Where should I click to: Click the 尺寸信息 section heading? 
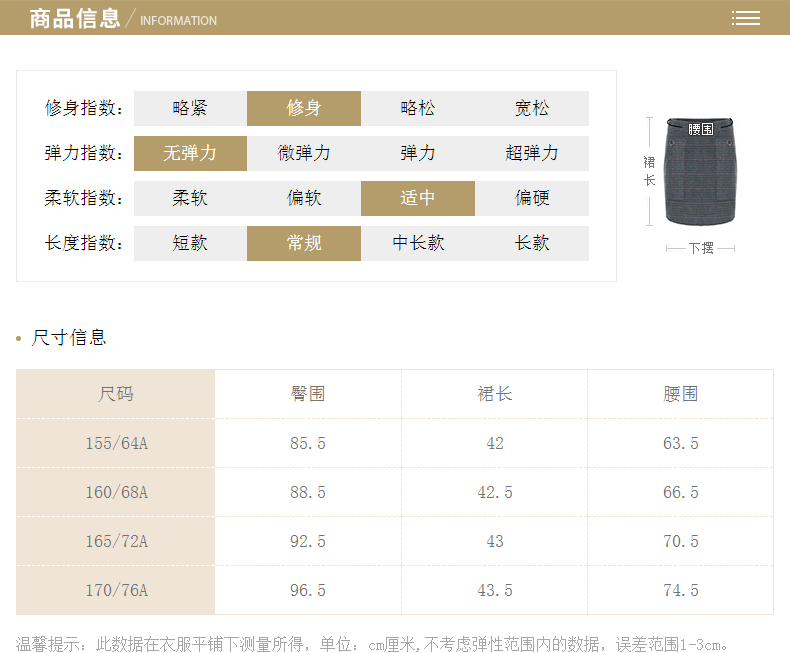pyautogui.click(x=69, y=337)
